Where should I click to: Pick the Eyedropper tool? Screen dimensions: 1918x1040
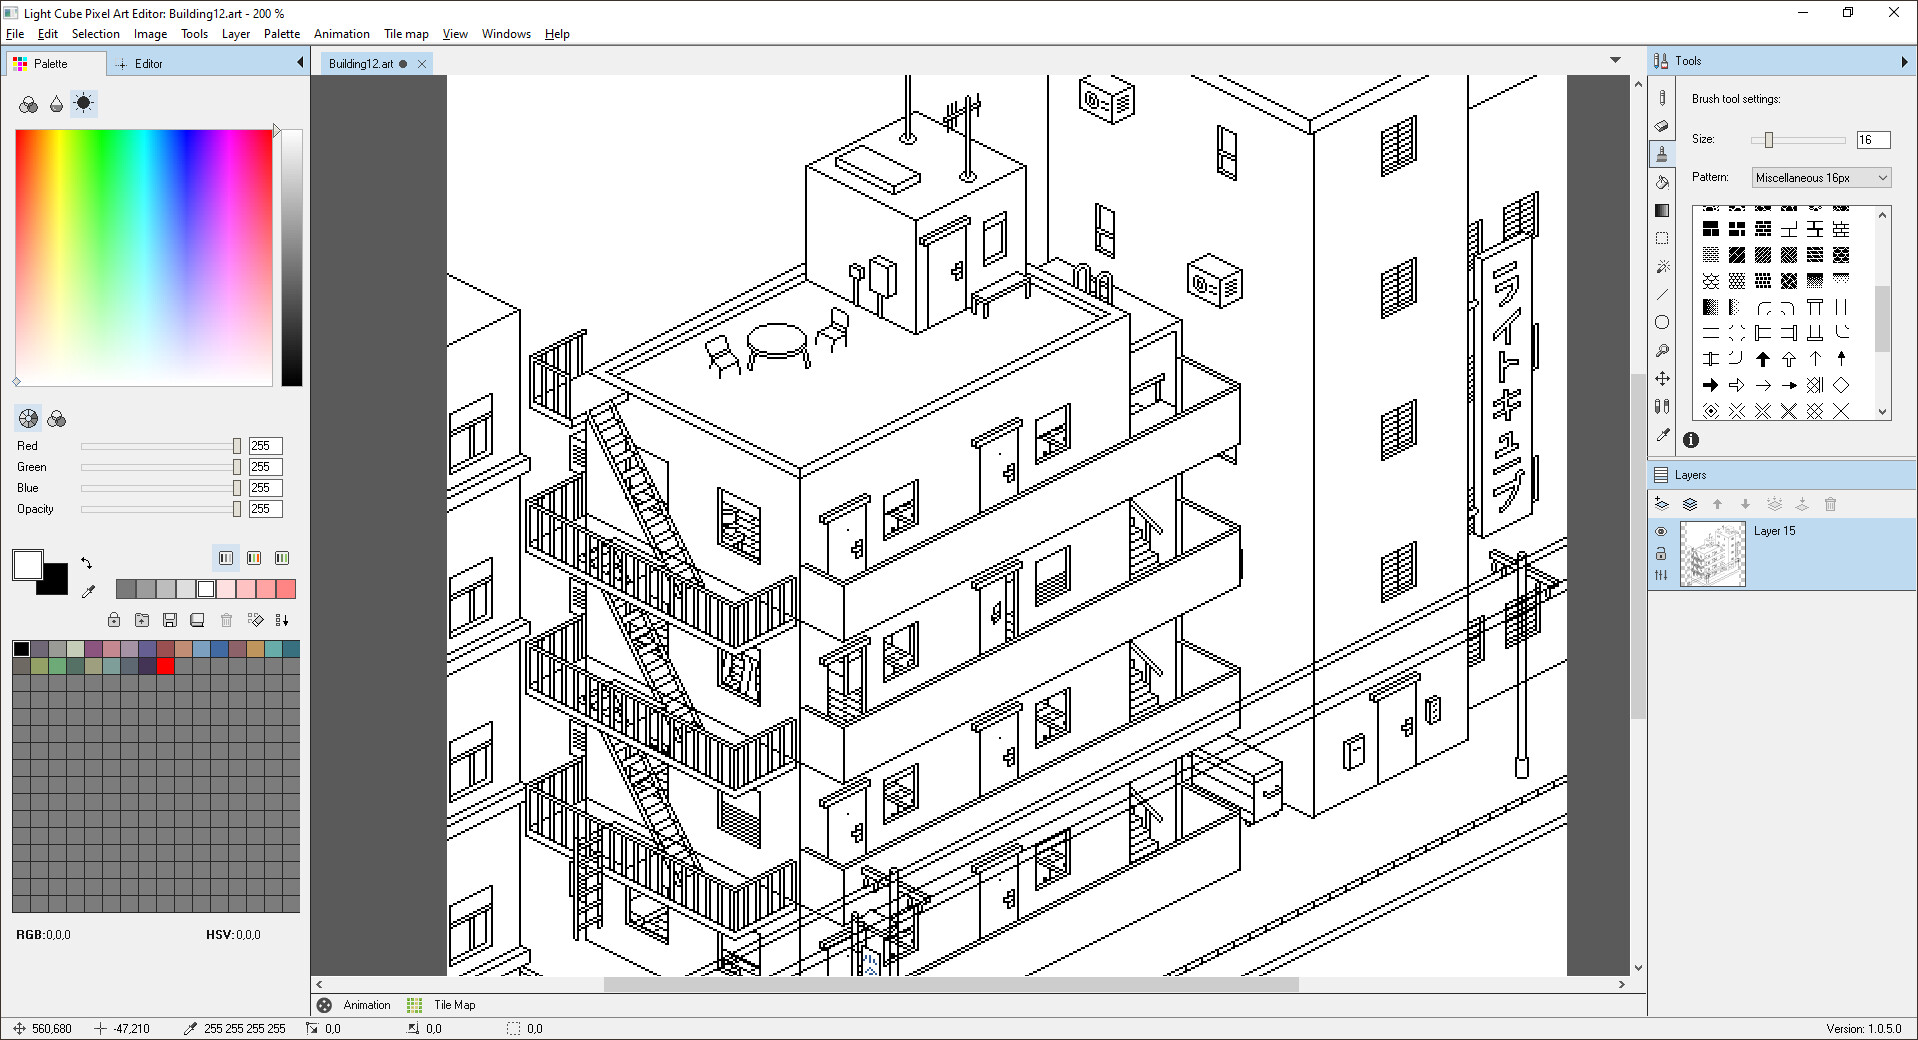coord(1662,435)
